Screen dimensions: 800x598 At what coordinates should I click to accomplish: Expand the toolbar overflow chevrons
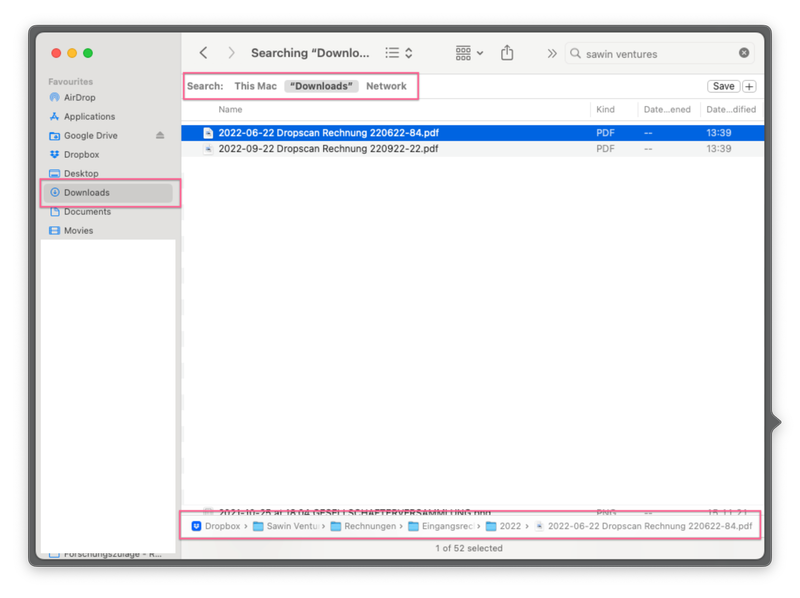[x=552, y=53]
